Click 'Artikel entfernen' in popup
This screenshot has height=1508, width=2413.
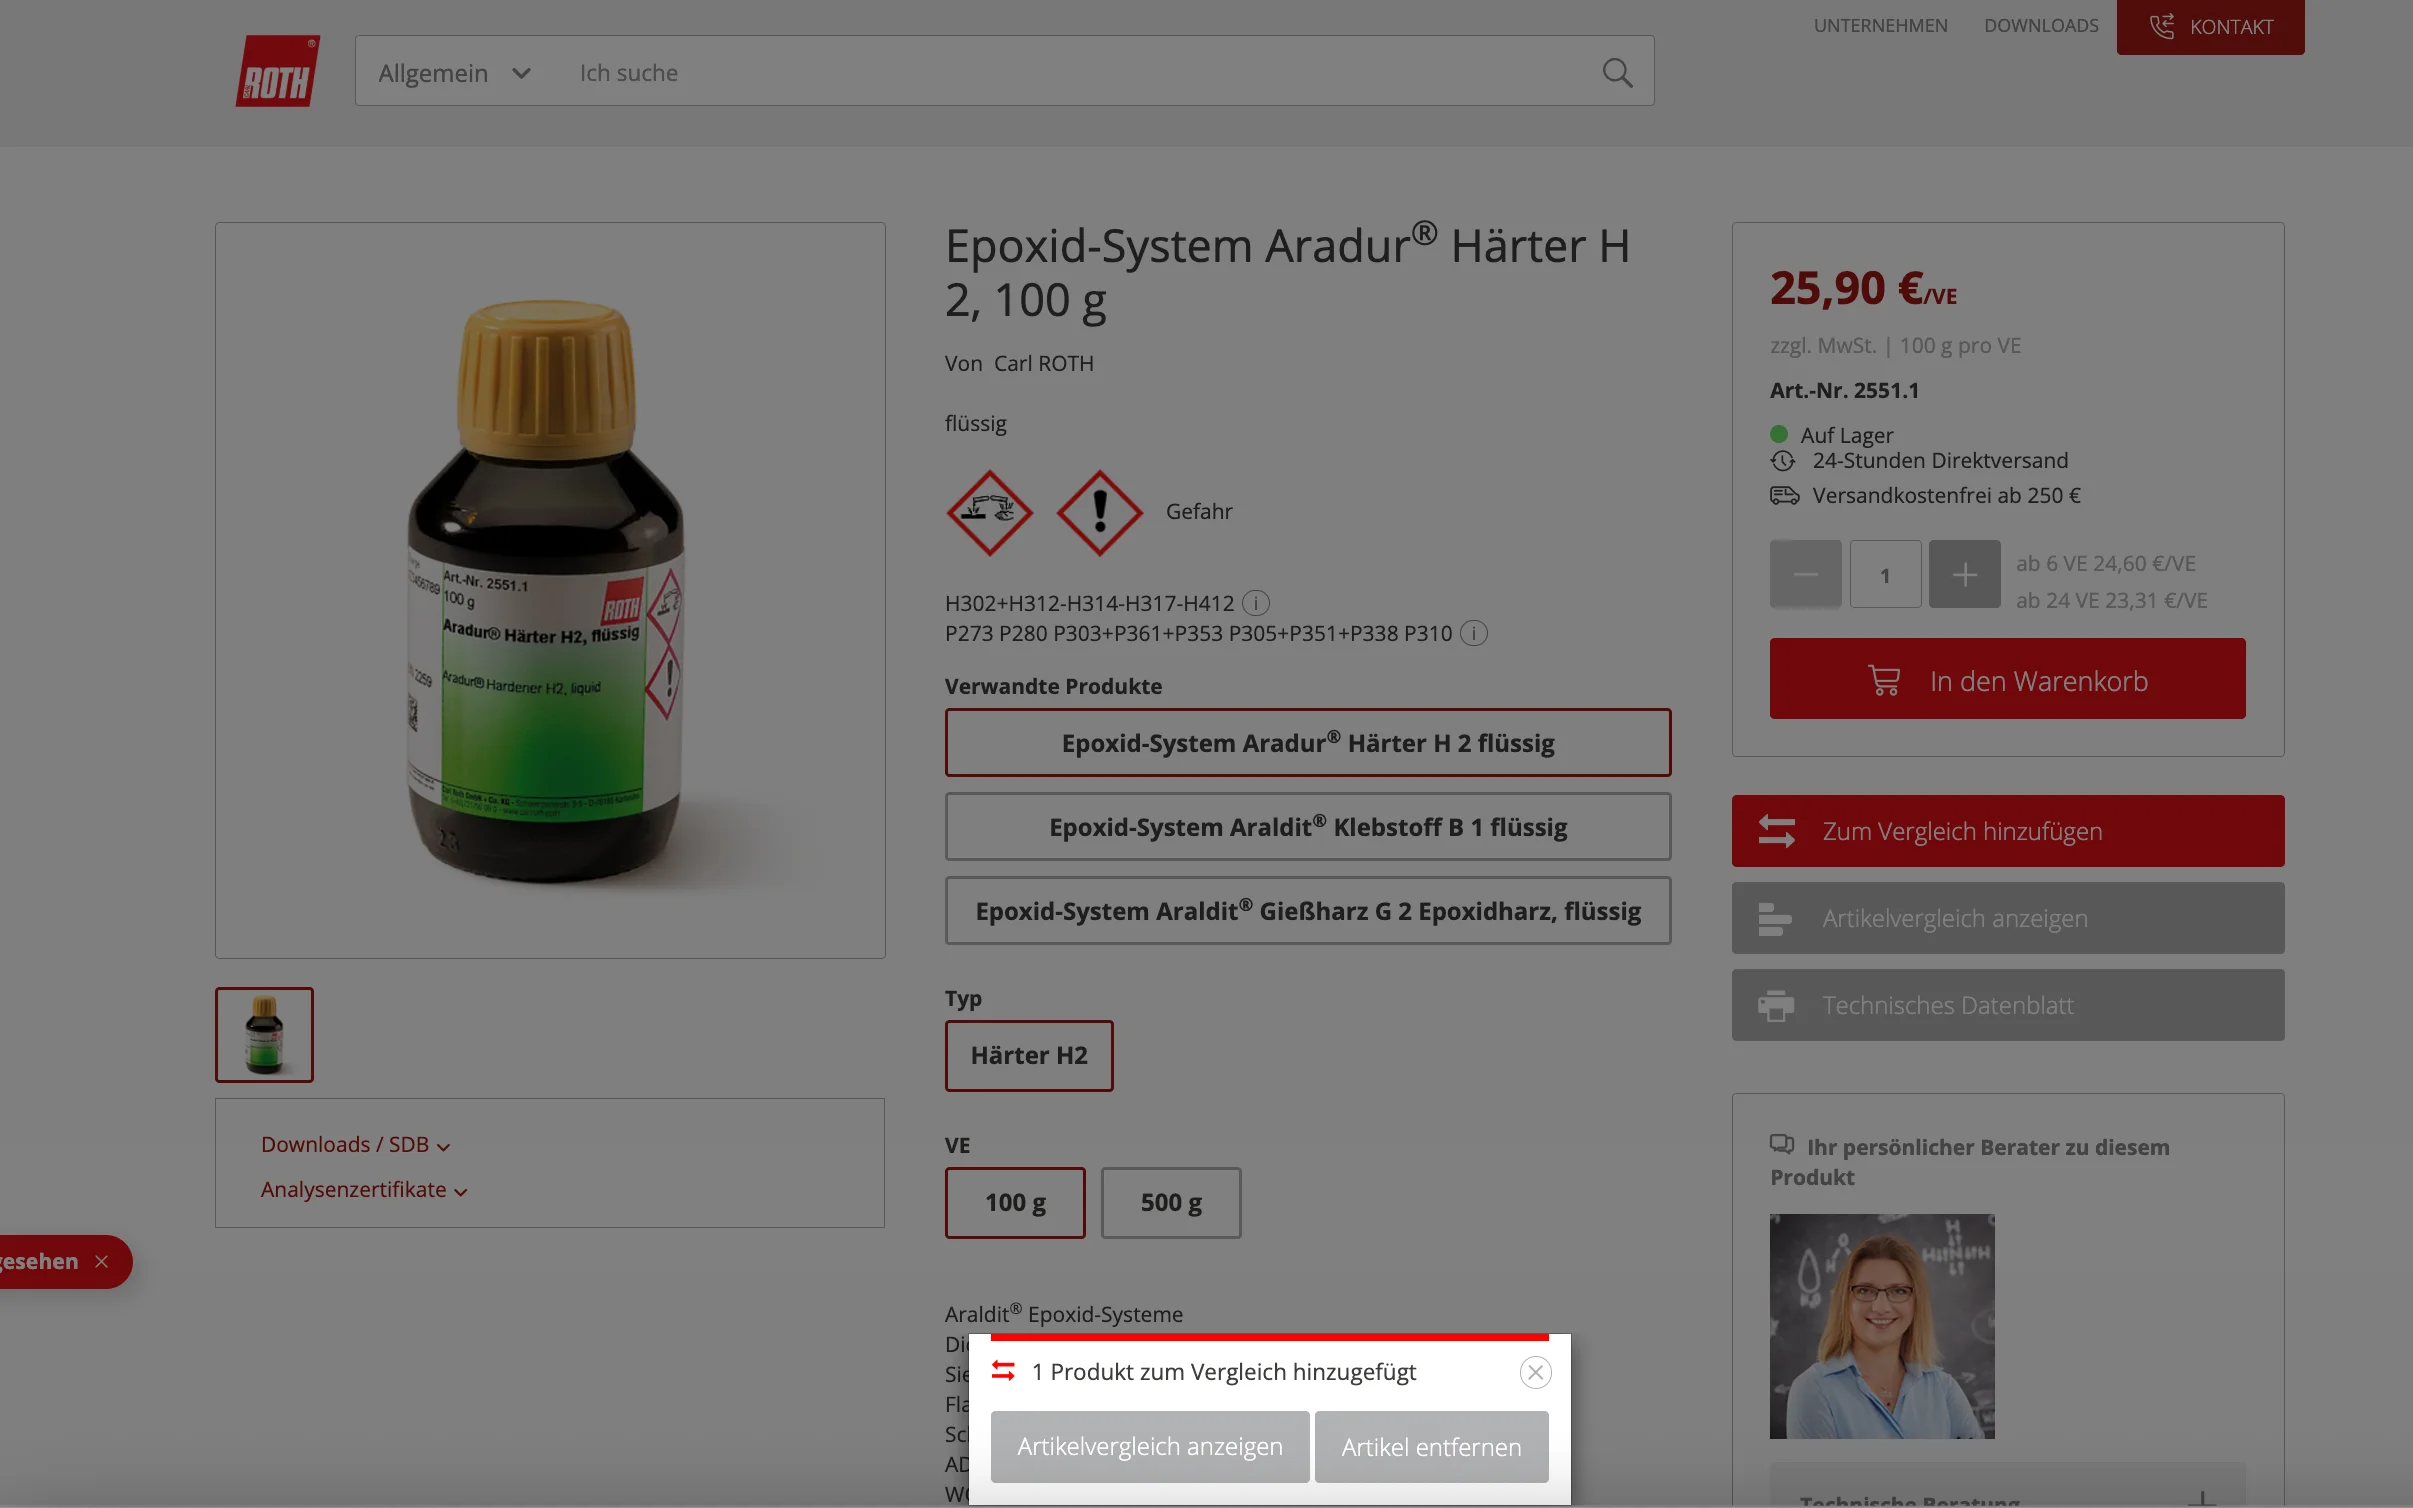point(1431,1447)
